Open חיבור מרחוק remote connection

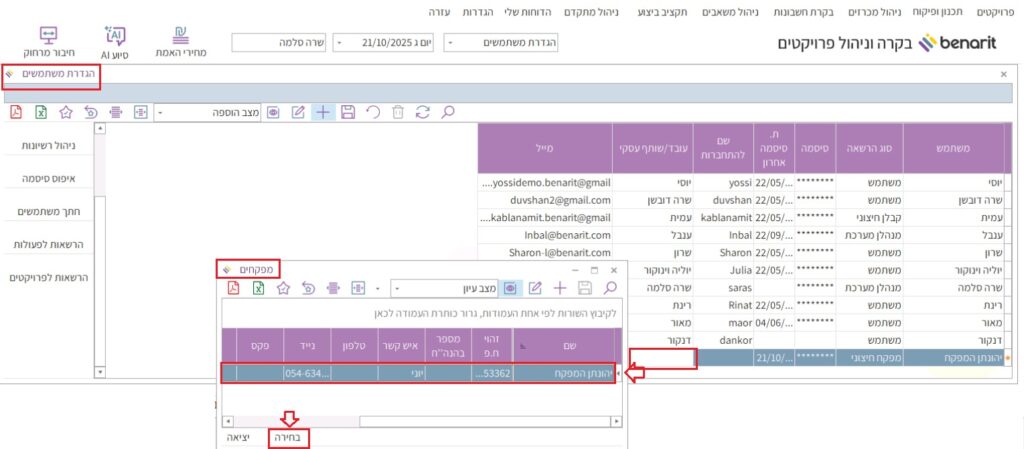click(48, 41)
